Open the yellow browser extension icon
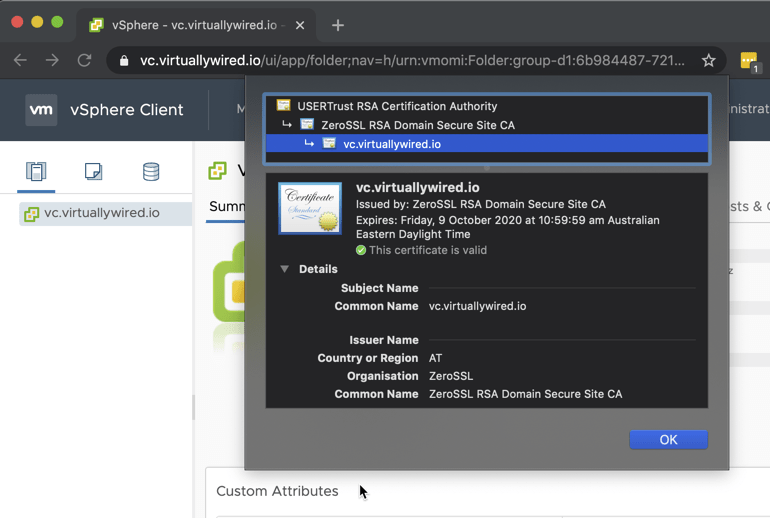The height and width of the screenshot is (518, 770). point(749,61)
